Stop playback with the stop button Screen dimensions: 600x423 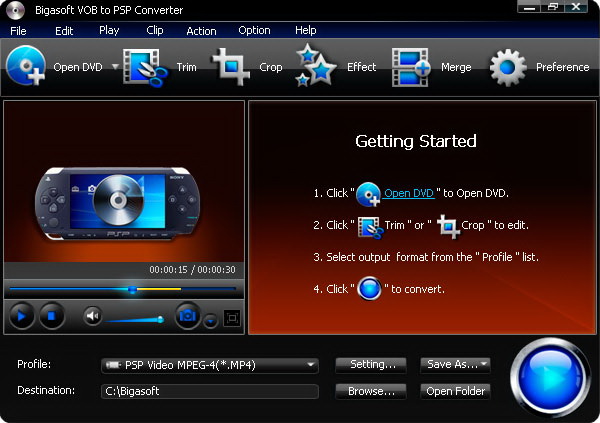(x=52, y=316)
